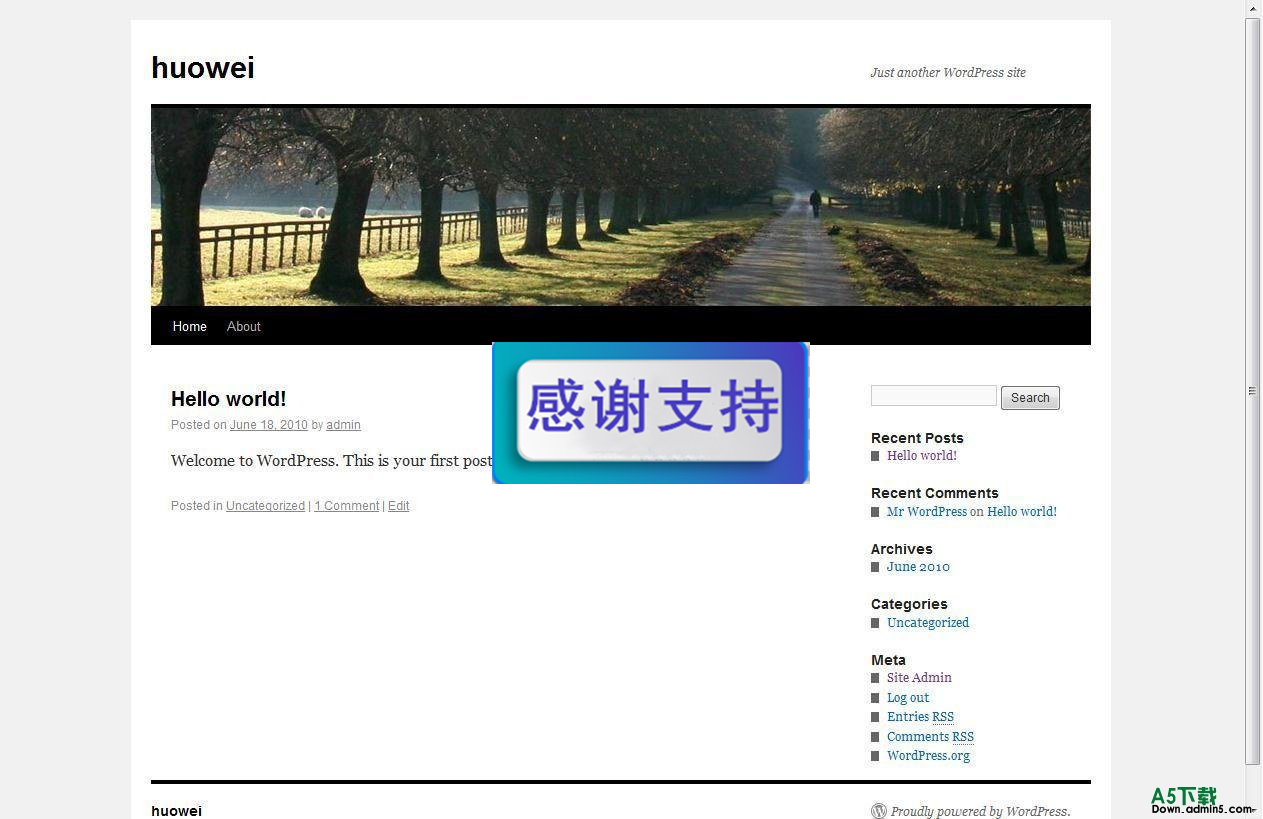The width and height of the screenshot is (1263, 819).
Task: Click the Proudly powered by WordPress link
Action: 980,811
